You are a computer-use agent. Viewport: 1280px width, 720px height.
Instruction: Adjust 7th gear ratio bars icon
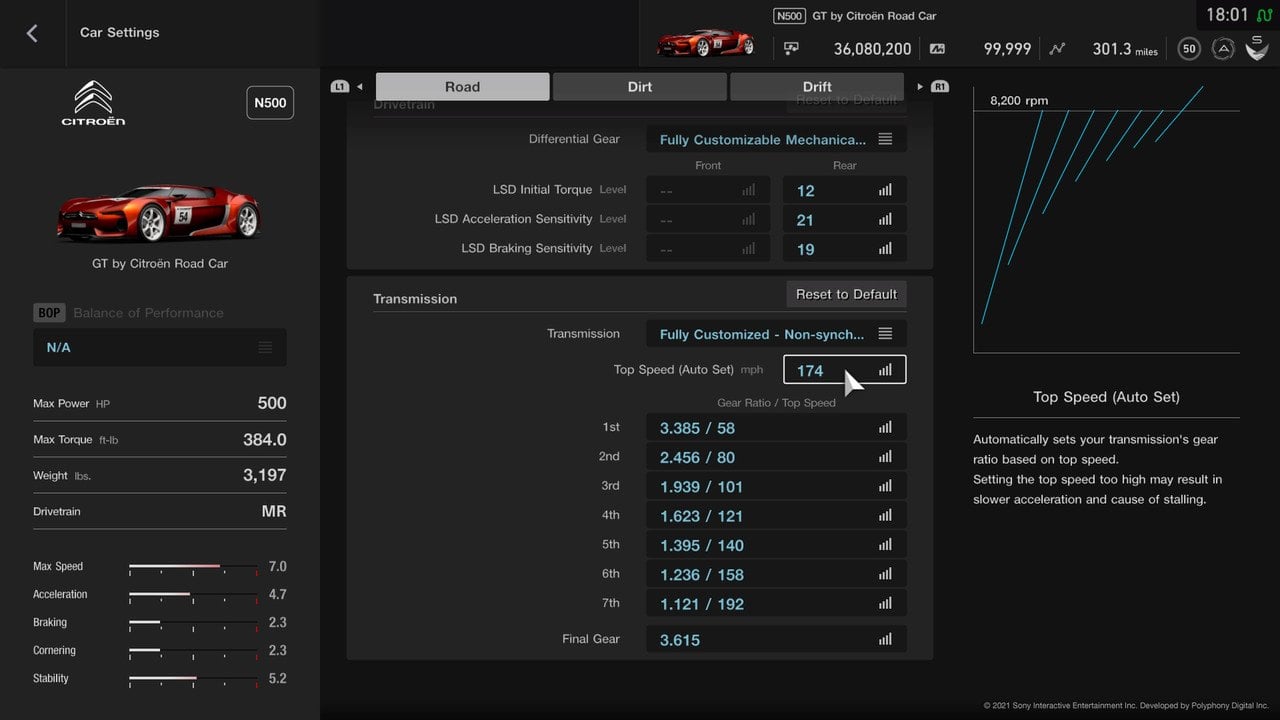click(x=885, y=603)
